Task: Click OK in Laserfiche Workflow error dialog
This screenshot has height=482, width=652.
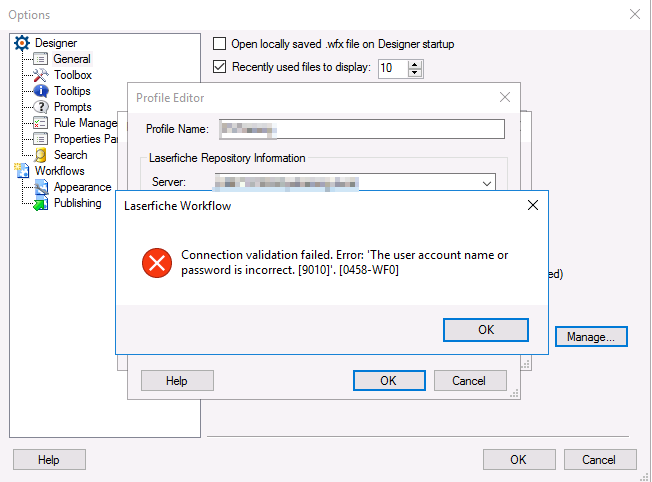Action: [486, 330]
